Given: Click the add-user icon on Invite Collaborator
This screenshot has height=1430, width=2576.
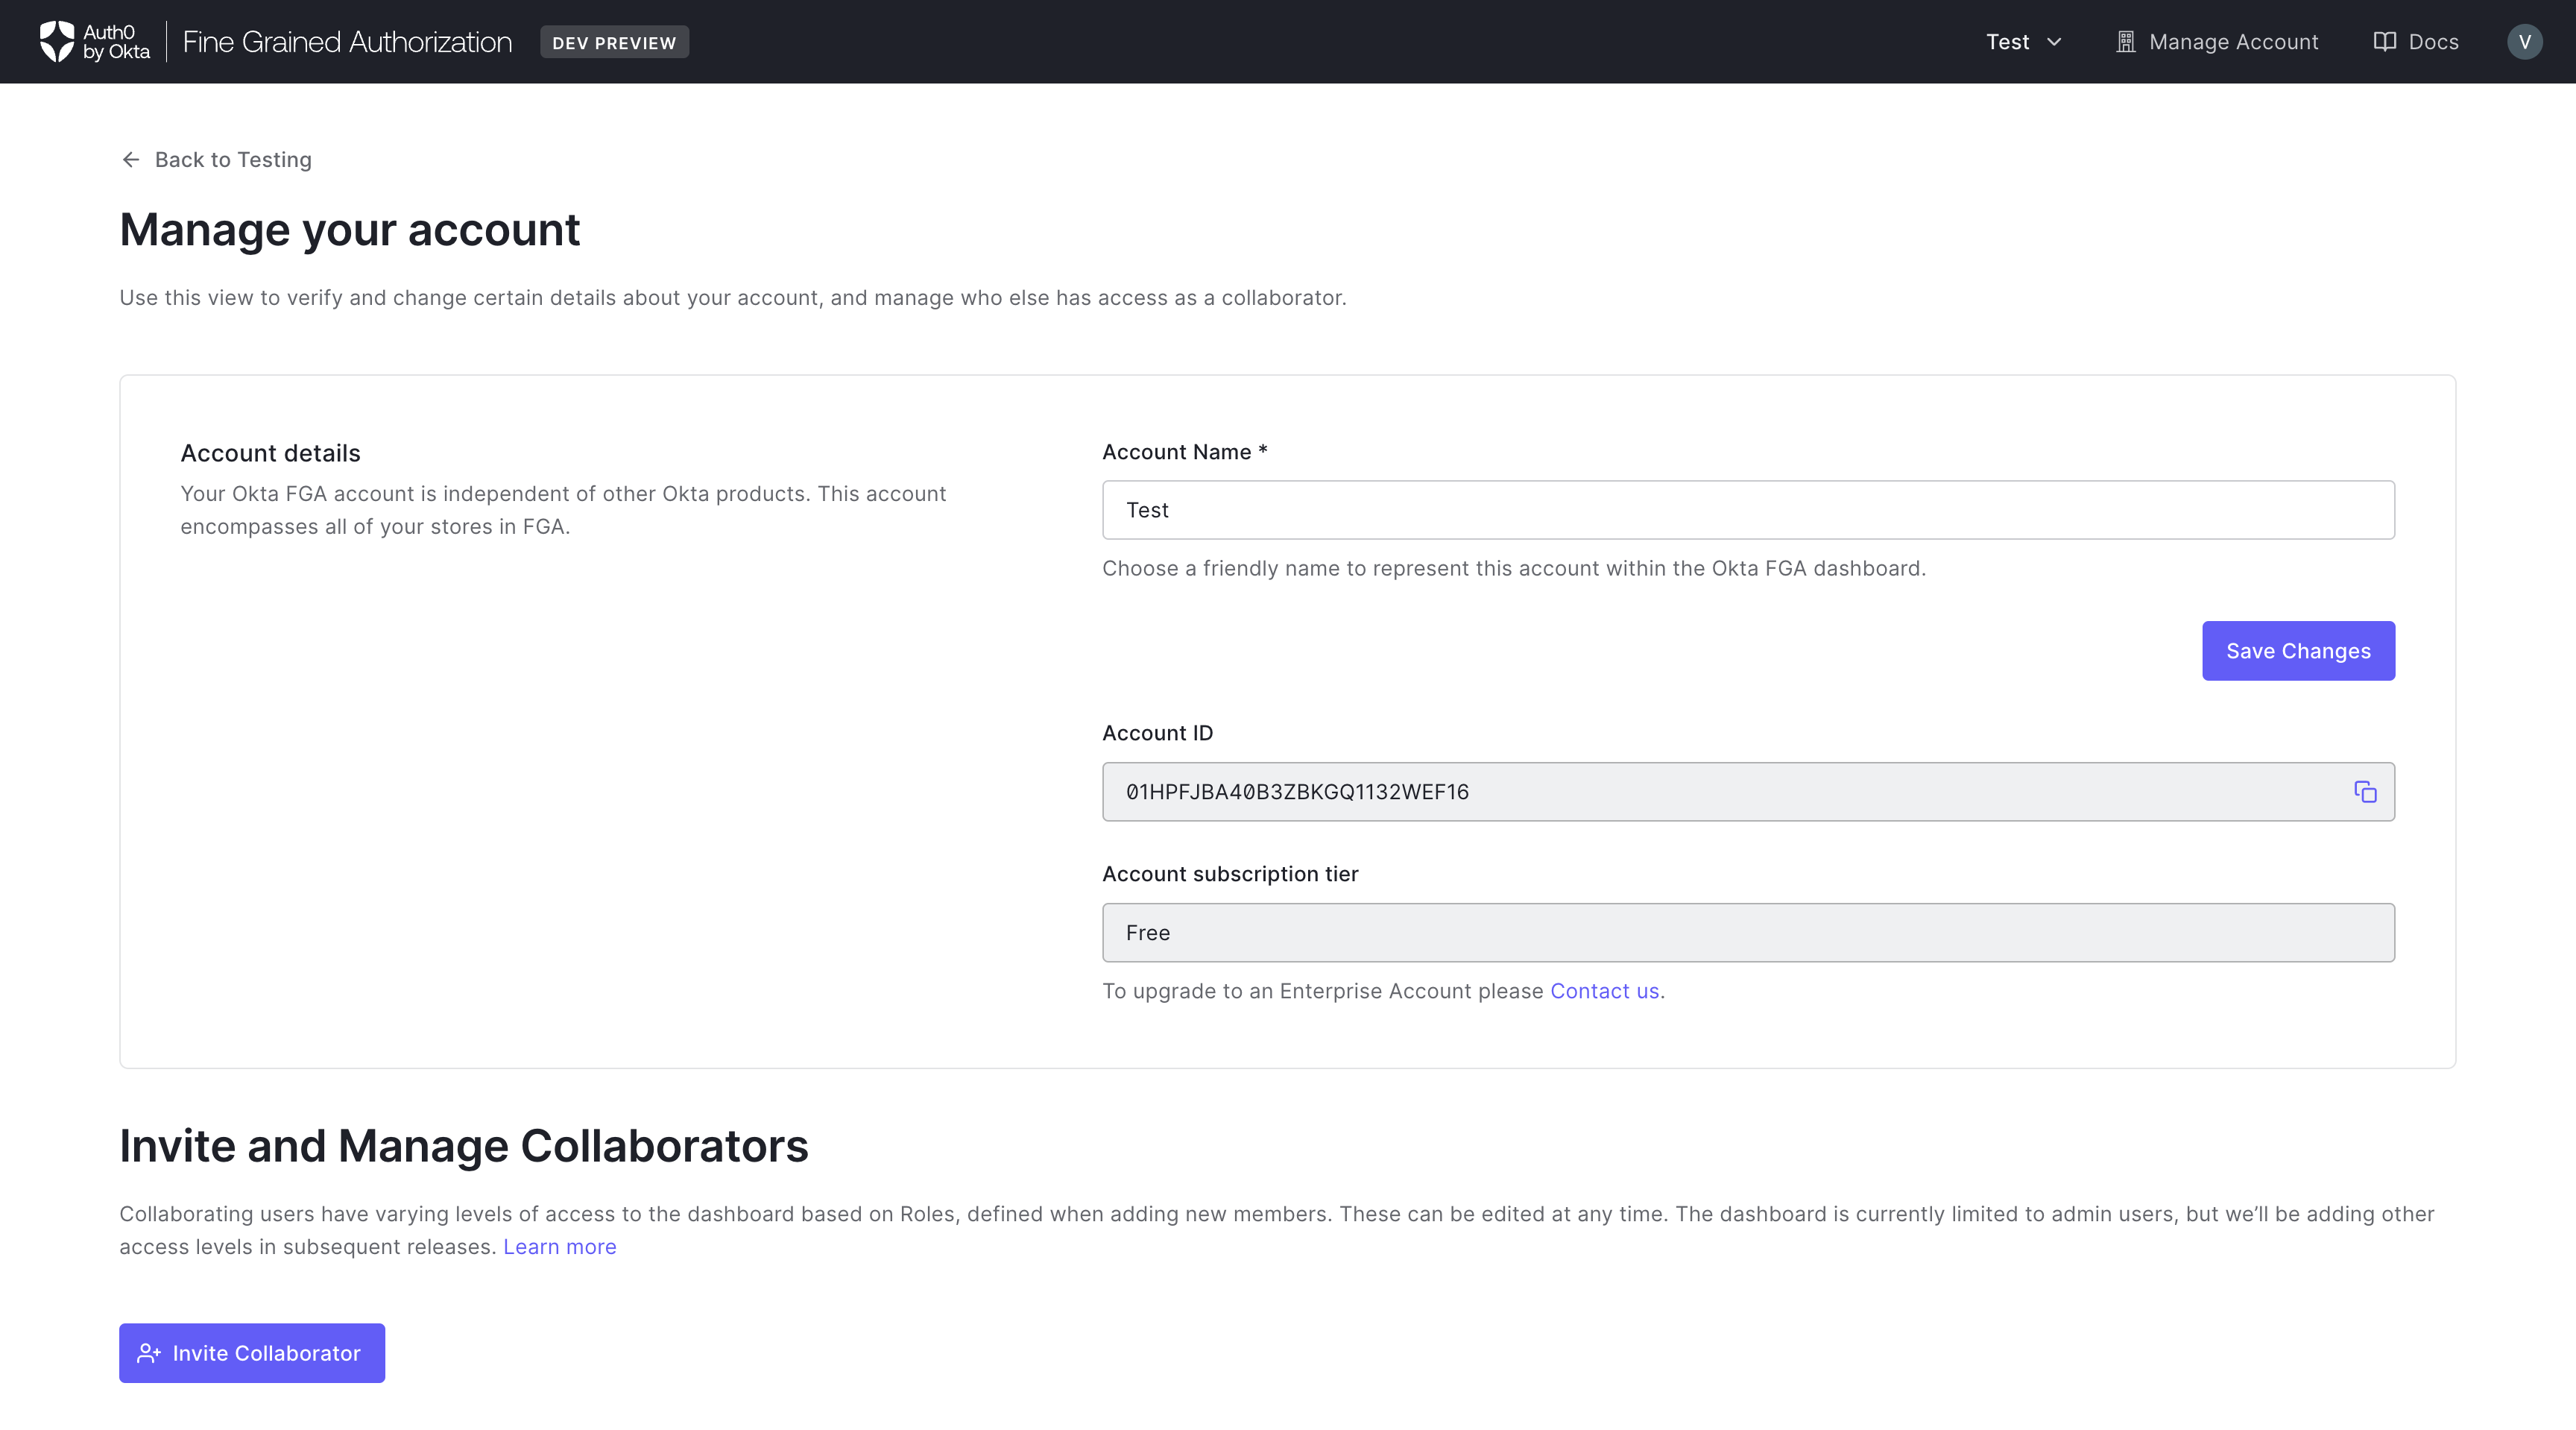Looking at the screenshot, I should pyautogui.click(x=149, y=1353).
